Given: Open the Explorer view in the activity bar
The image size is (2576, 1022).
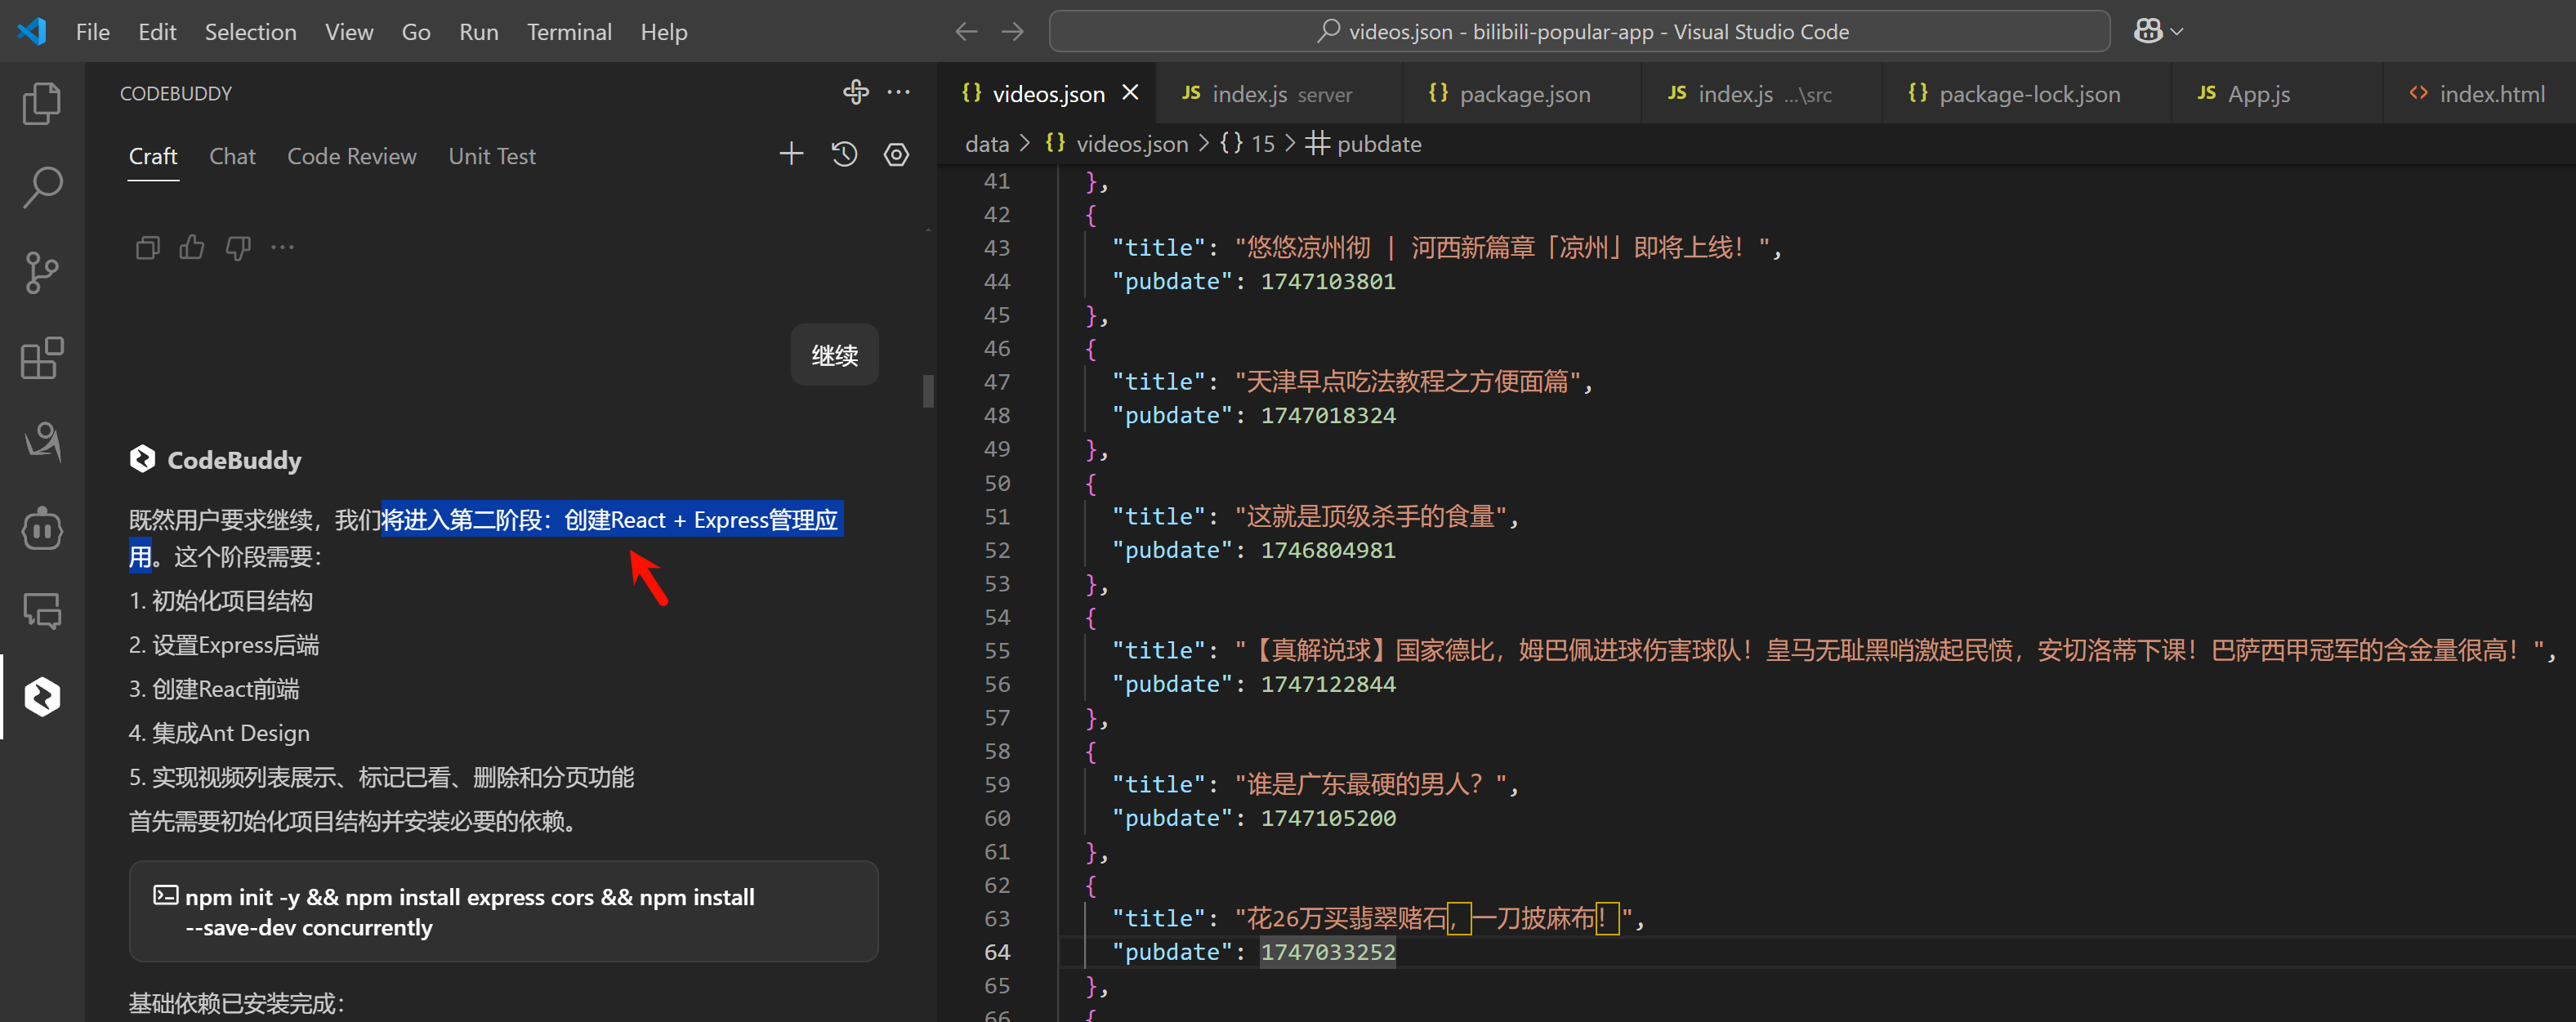Looking at the screenshot, I should point(42,103).
